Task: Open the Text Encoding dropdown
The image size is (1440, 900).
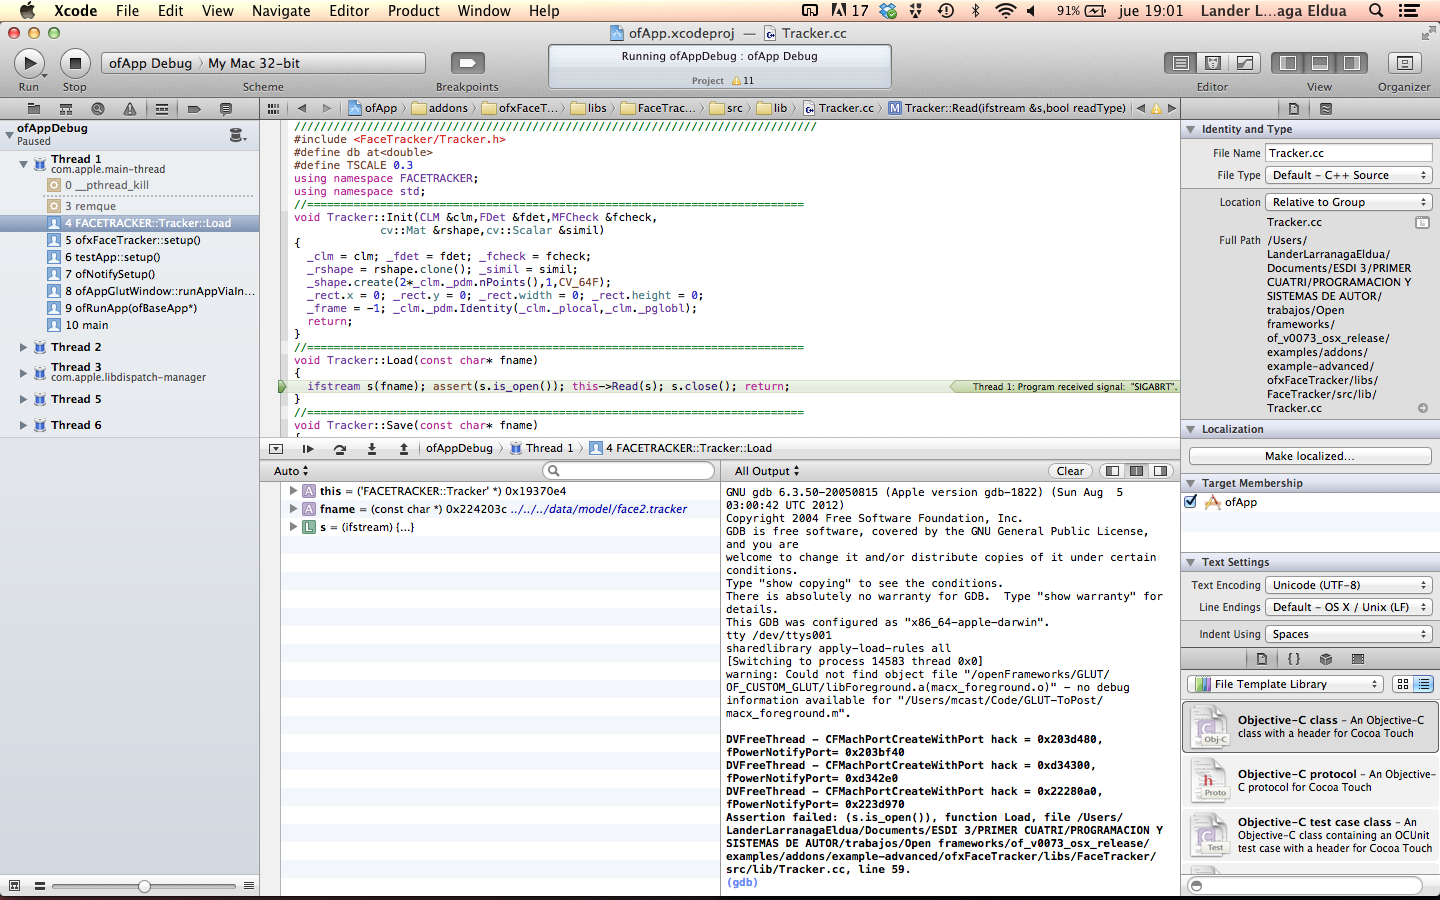Action: pos(1349,585)
